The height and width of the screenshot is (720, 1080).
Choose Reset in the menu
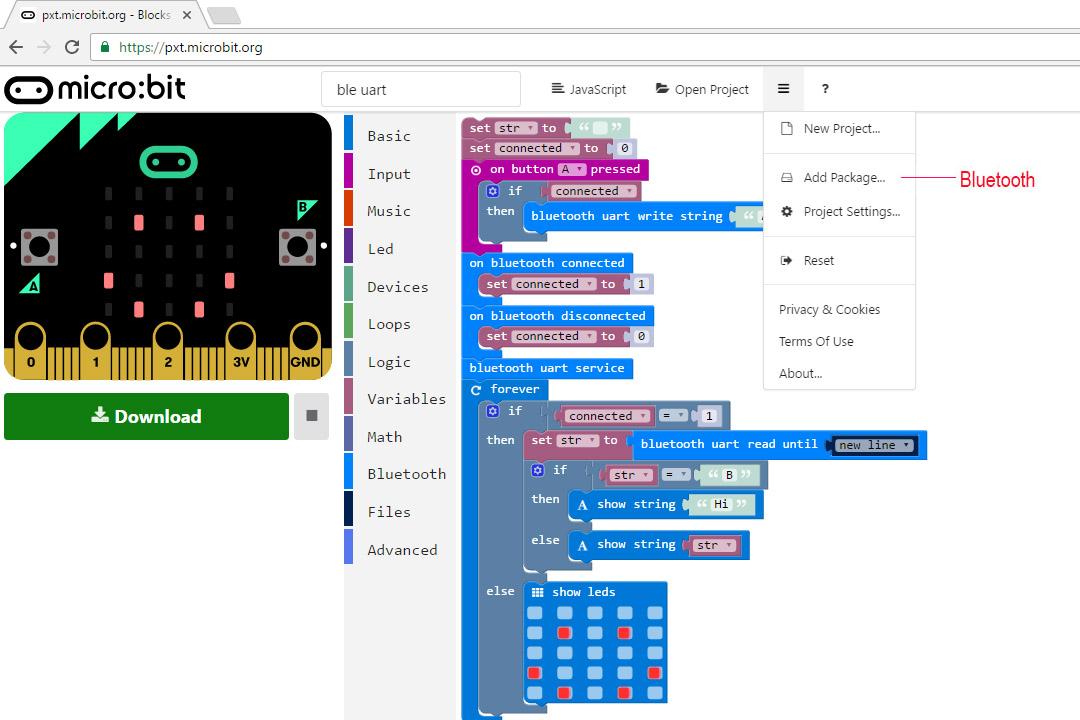pos(839,260)
